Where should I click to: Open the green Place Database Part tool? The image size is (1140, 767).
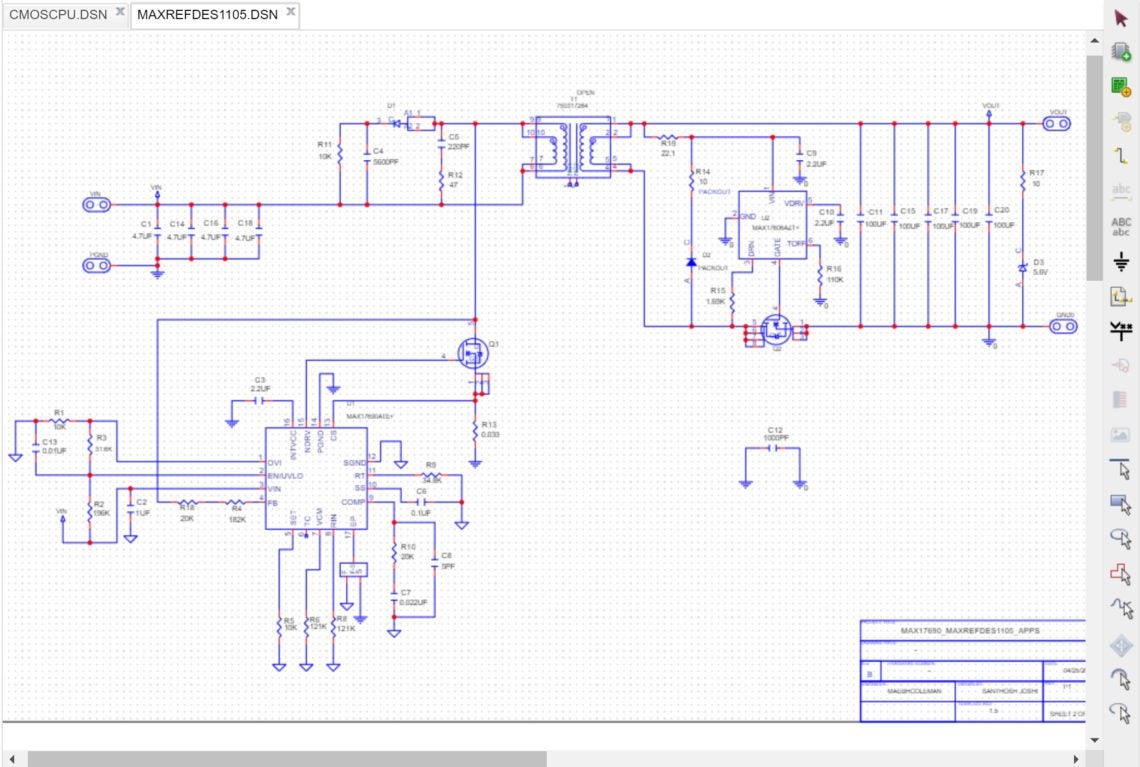coord(1120,87)
